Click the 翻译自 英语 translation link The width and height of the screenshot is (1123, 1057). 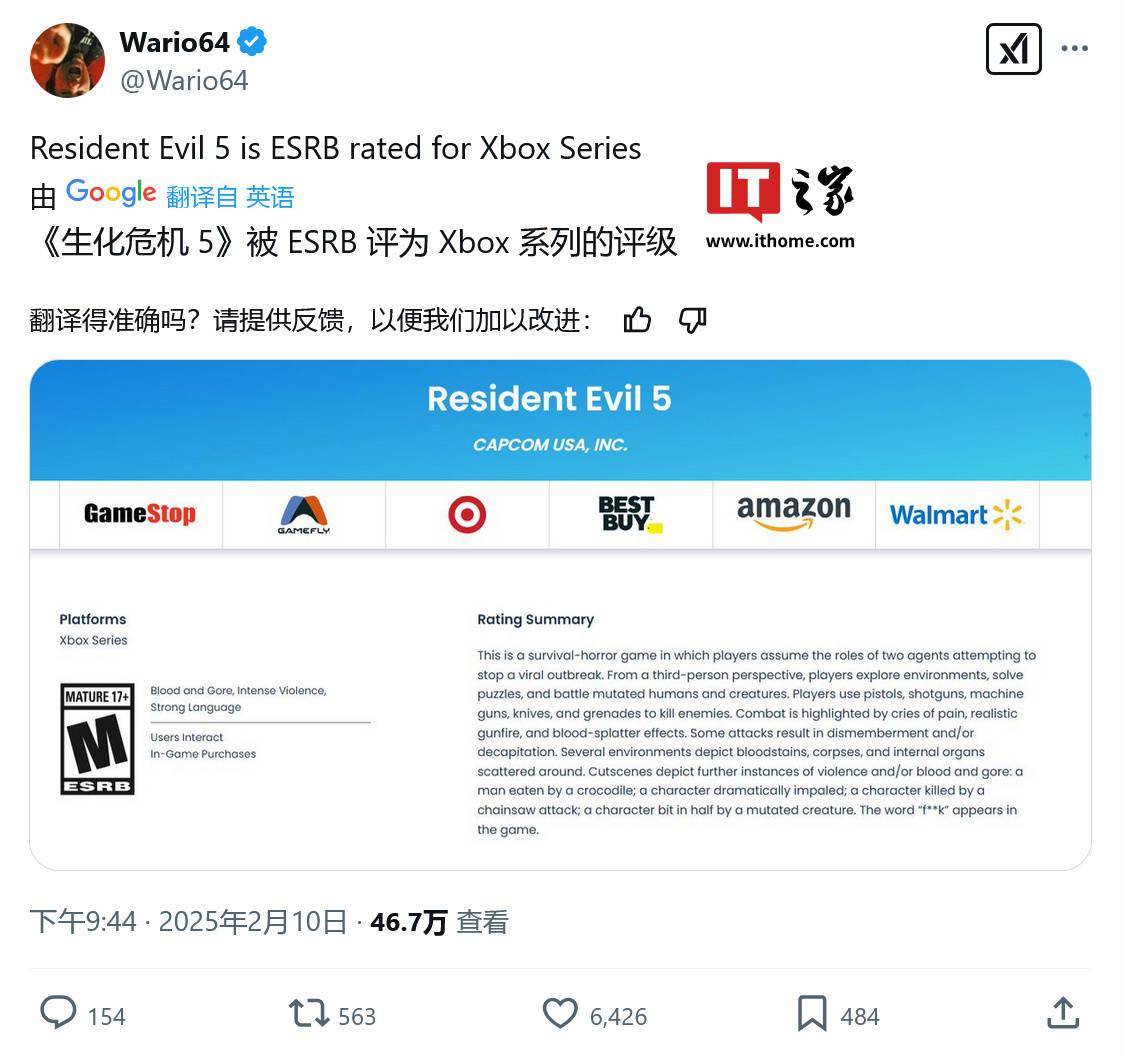click(230, 197)
